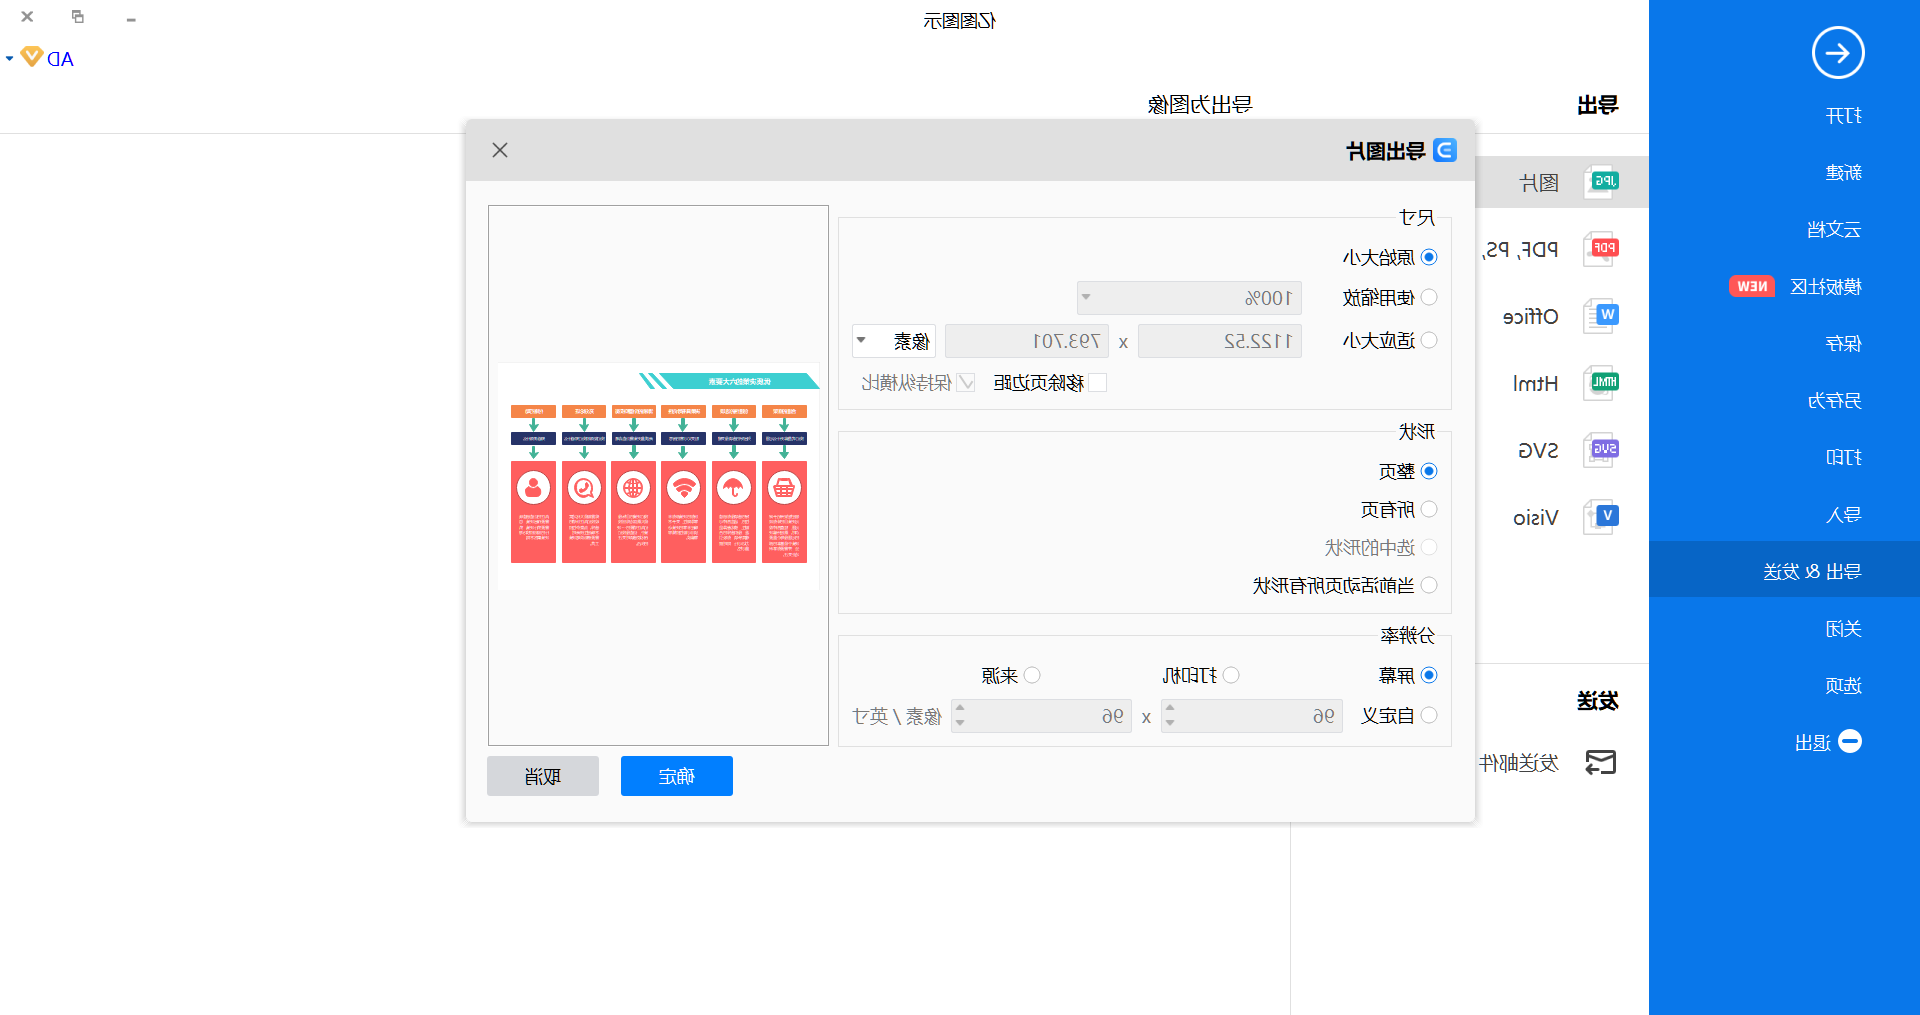The height and width of the screenshot is (1015, 1920).
Task: Click the 发送邮件 label
Action: pos(1519,764)
